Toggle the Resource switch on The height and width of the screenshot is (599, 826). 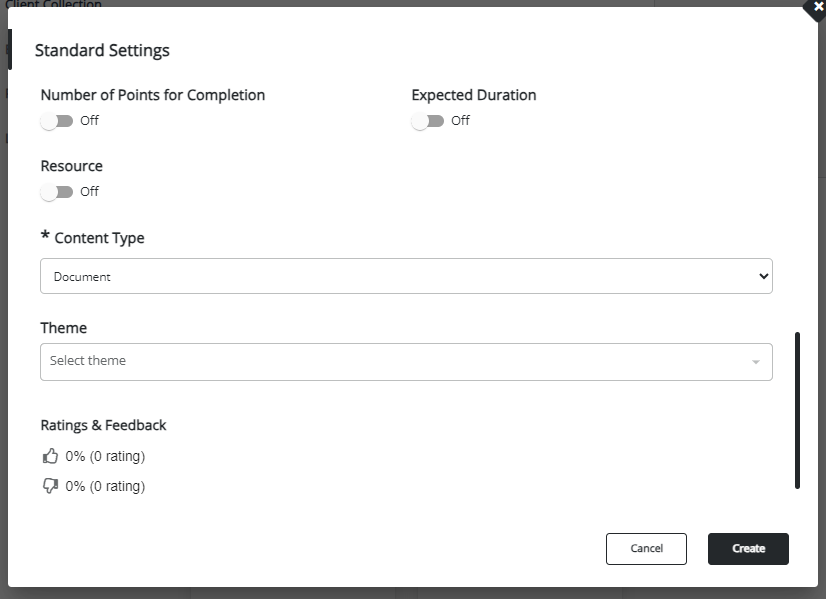(x=57, y=192)
